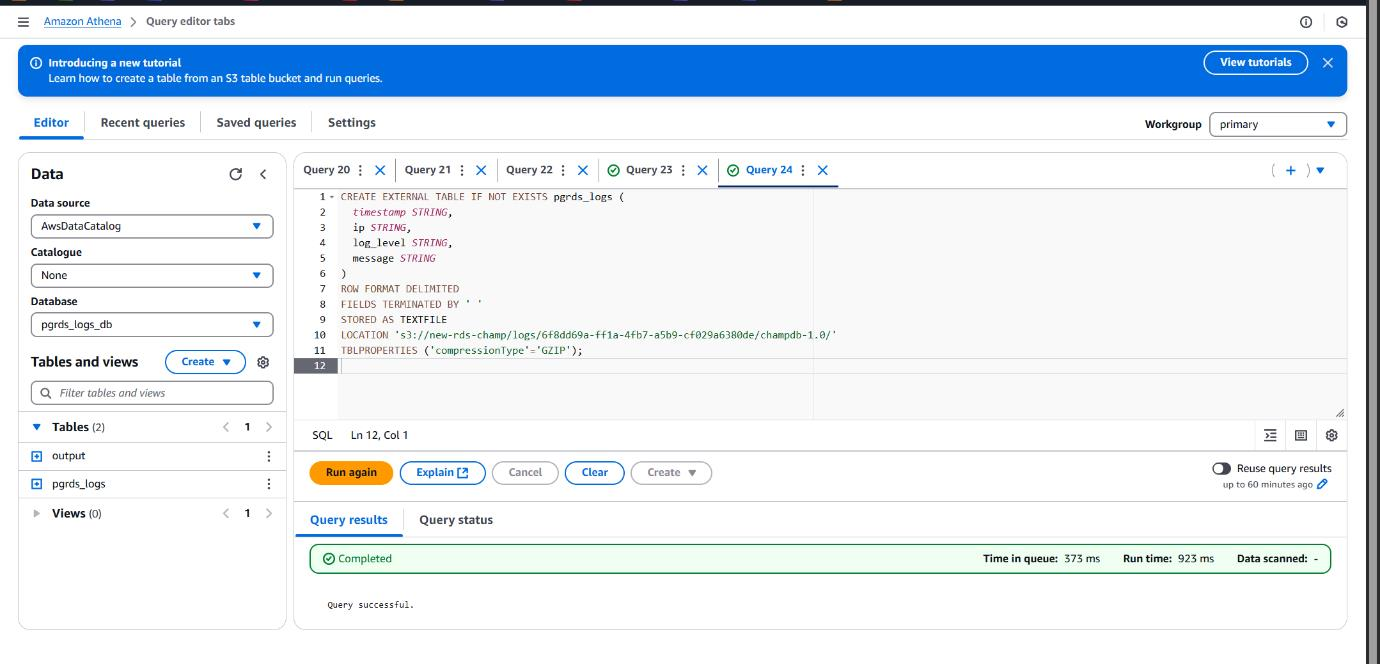This screenshot has width=1380, height=664.
Task: Open the Query 23 tab options menu
Action: point(683,170)
